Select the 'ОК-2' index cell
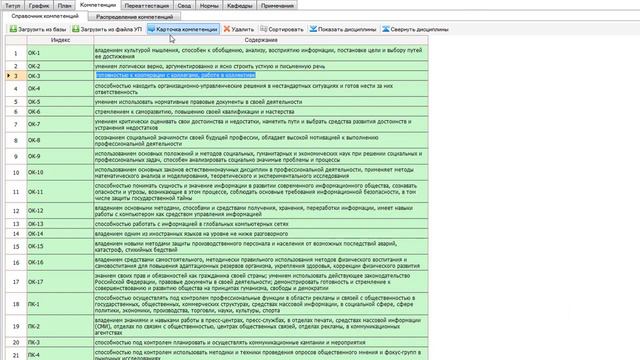Image resolution: width=640 pixels, height=360 pixels. coord(60,66)
